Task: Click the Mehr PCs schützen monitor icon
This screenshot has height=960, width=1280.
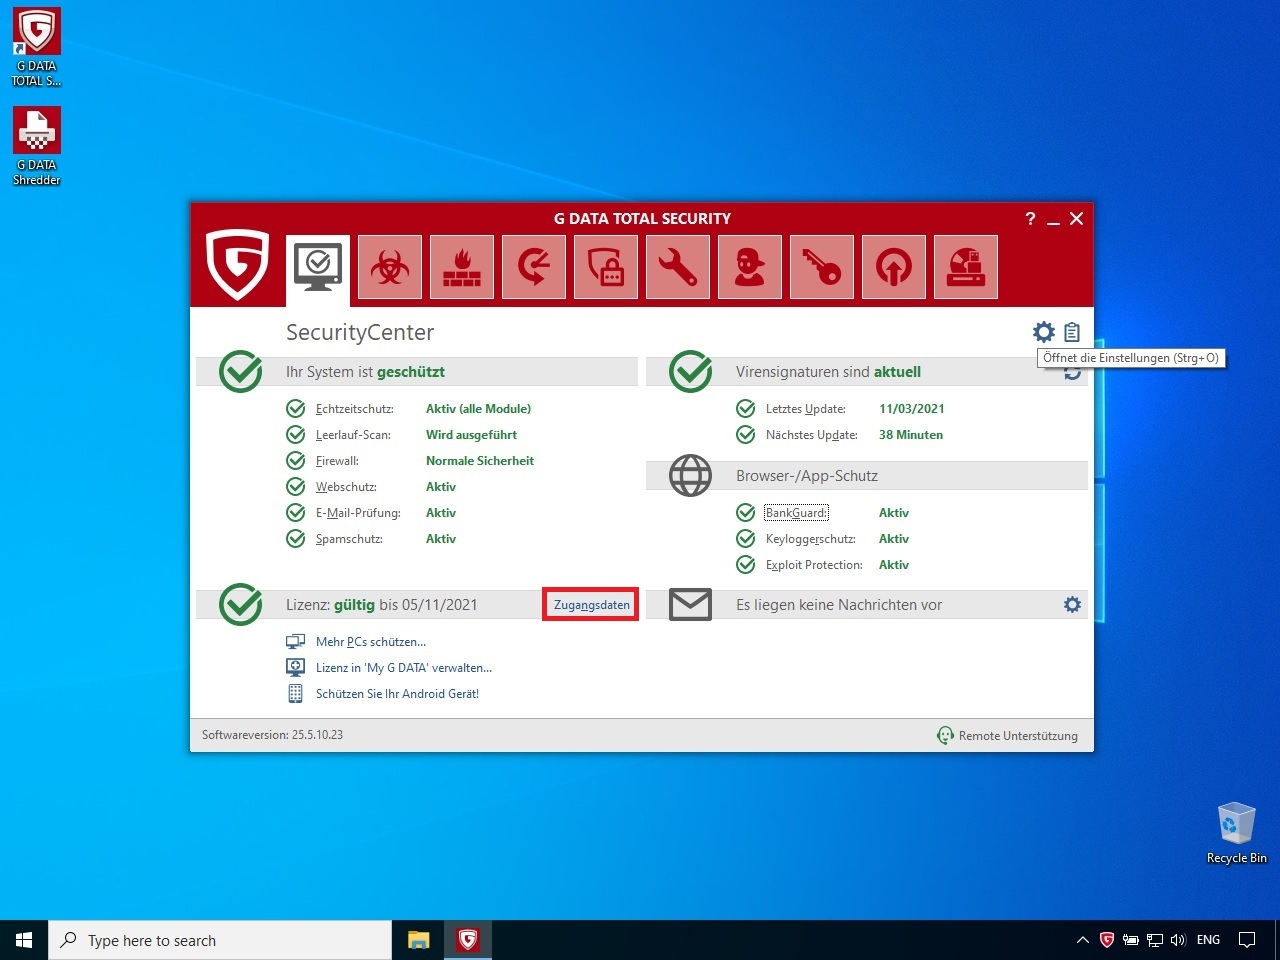Action: [x=295, y=642]
